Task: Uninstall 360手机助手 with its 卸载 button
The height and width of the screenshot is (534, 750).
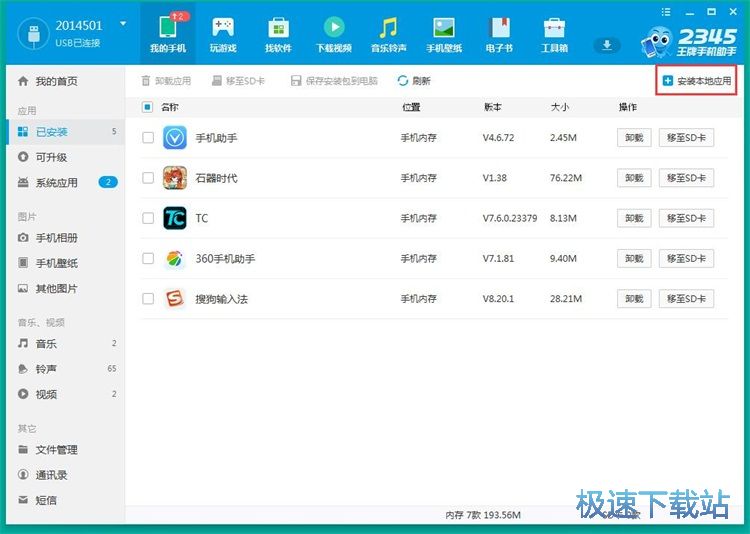Action: point(633,258)
